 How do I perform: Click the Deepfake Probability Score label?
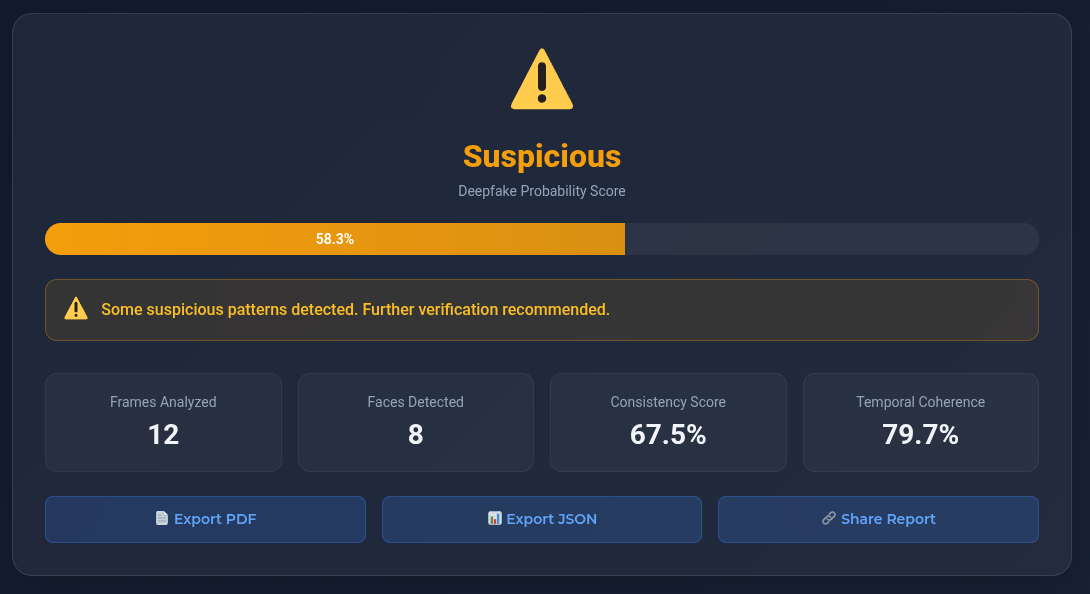(541, 191)
